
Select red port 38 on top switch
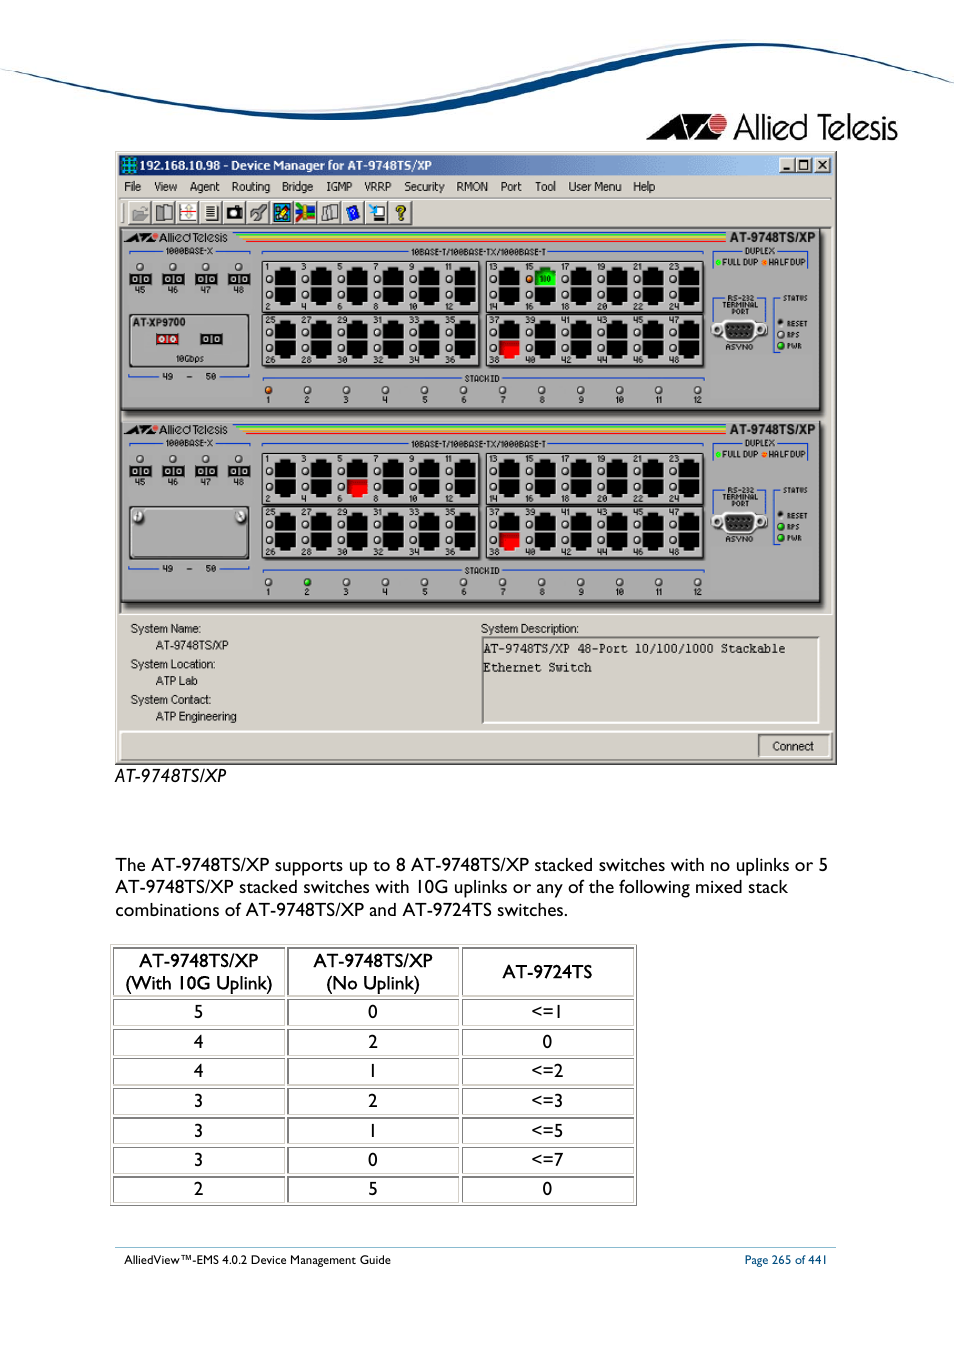(509, 349)
